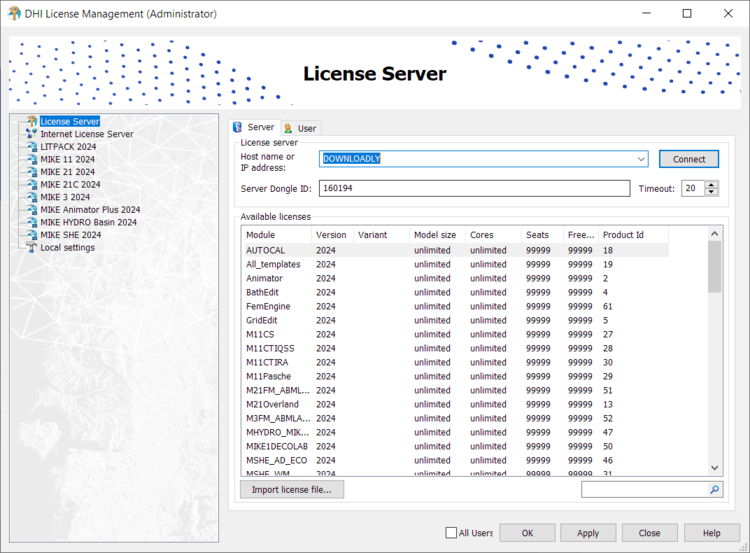Decrease the Timeout value with down arrow
The width and height of the screenshot is (750, 553).
(711, 192)
